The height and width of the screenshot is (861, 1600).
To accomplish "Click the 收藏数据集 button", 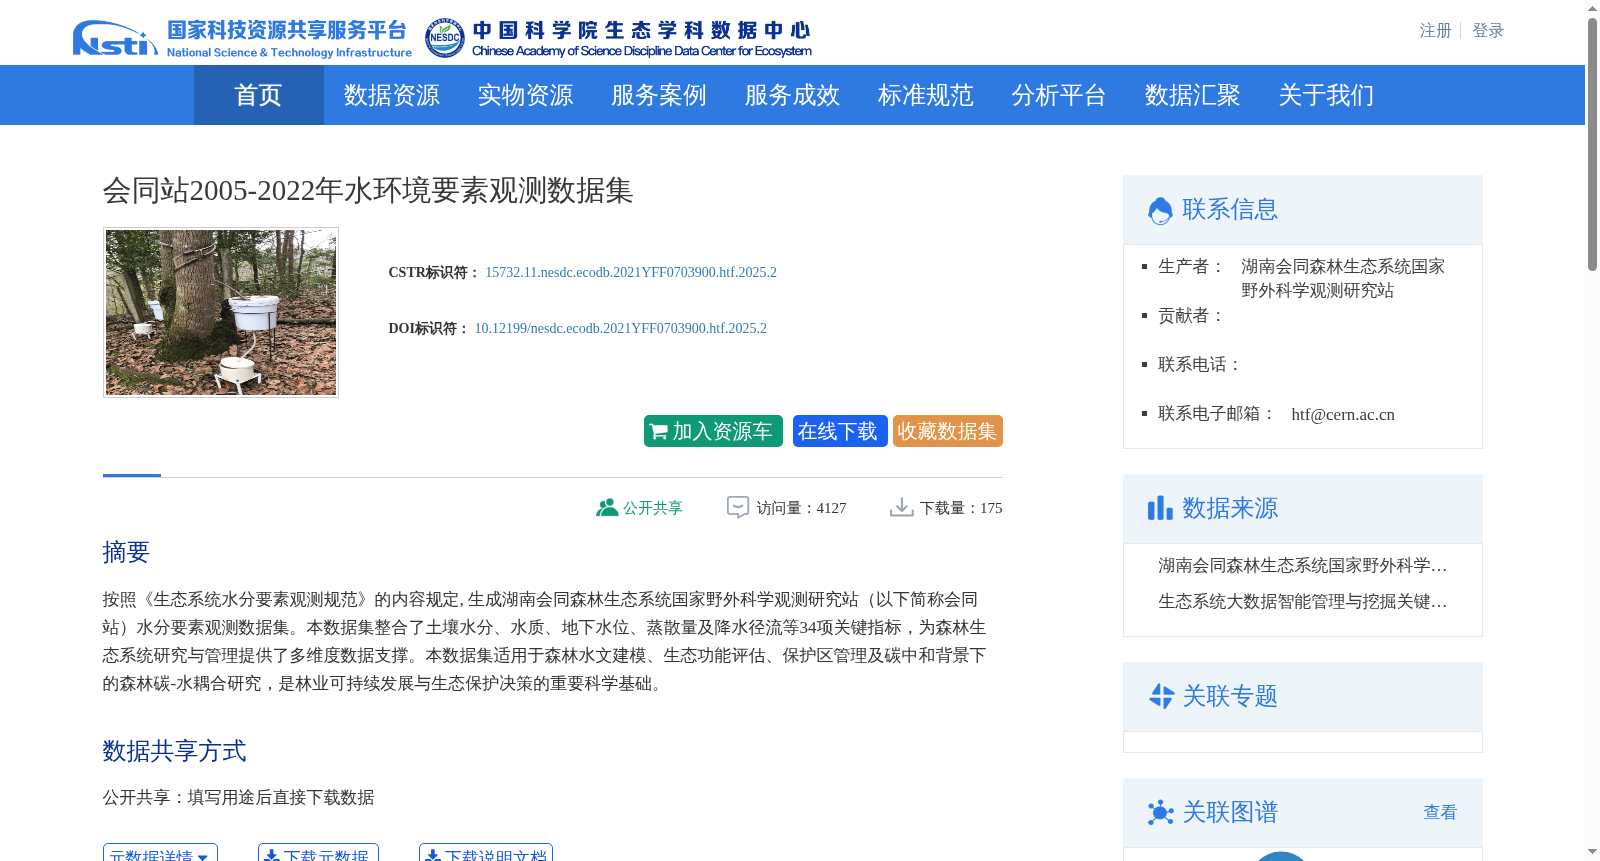I will (948, 431).
